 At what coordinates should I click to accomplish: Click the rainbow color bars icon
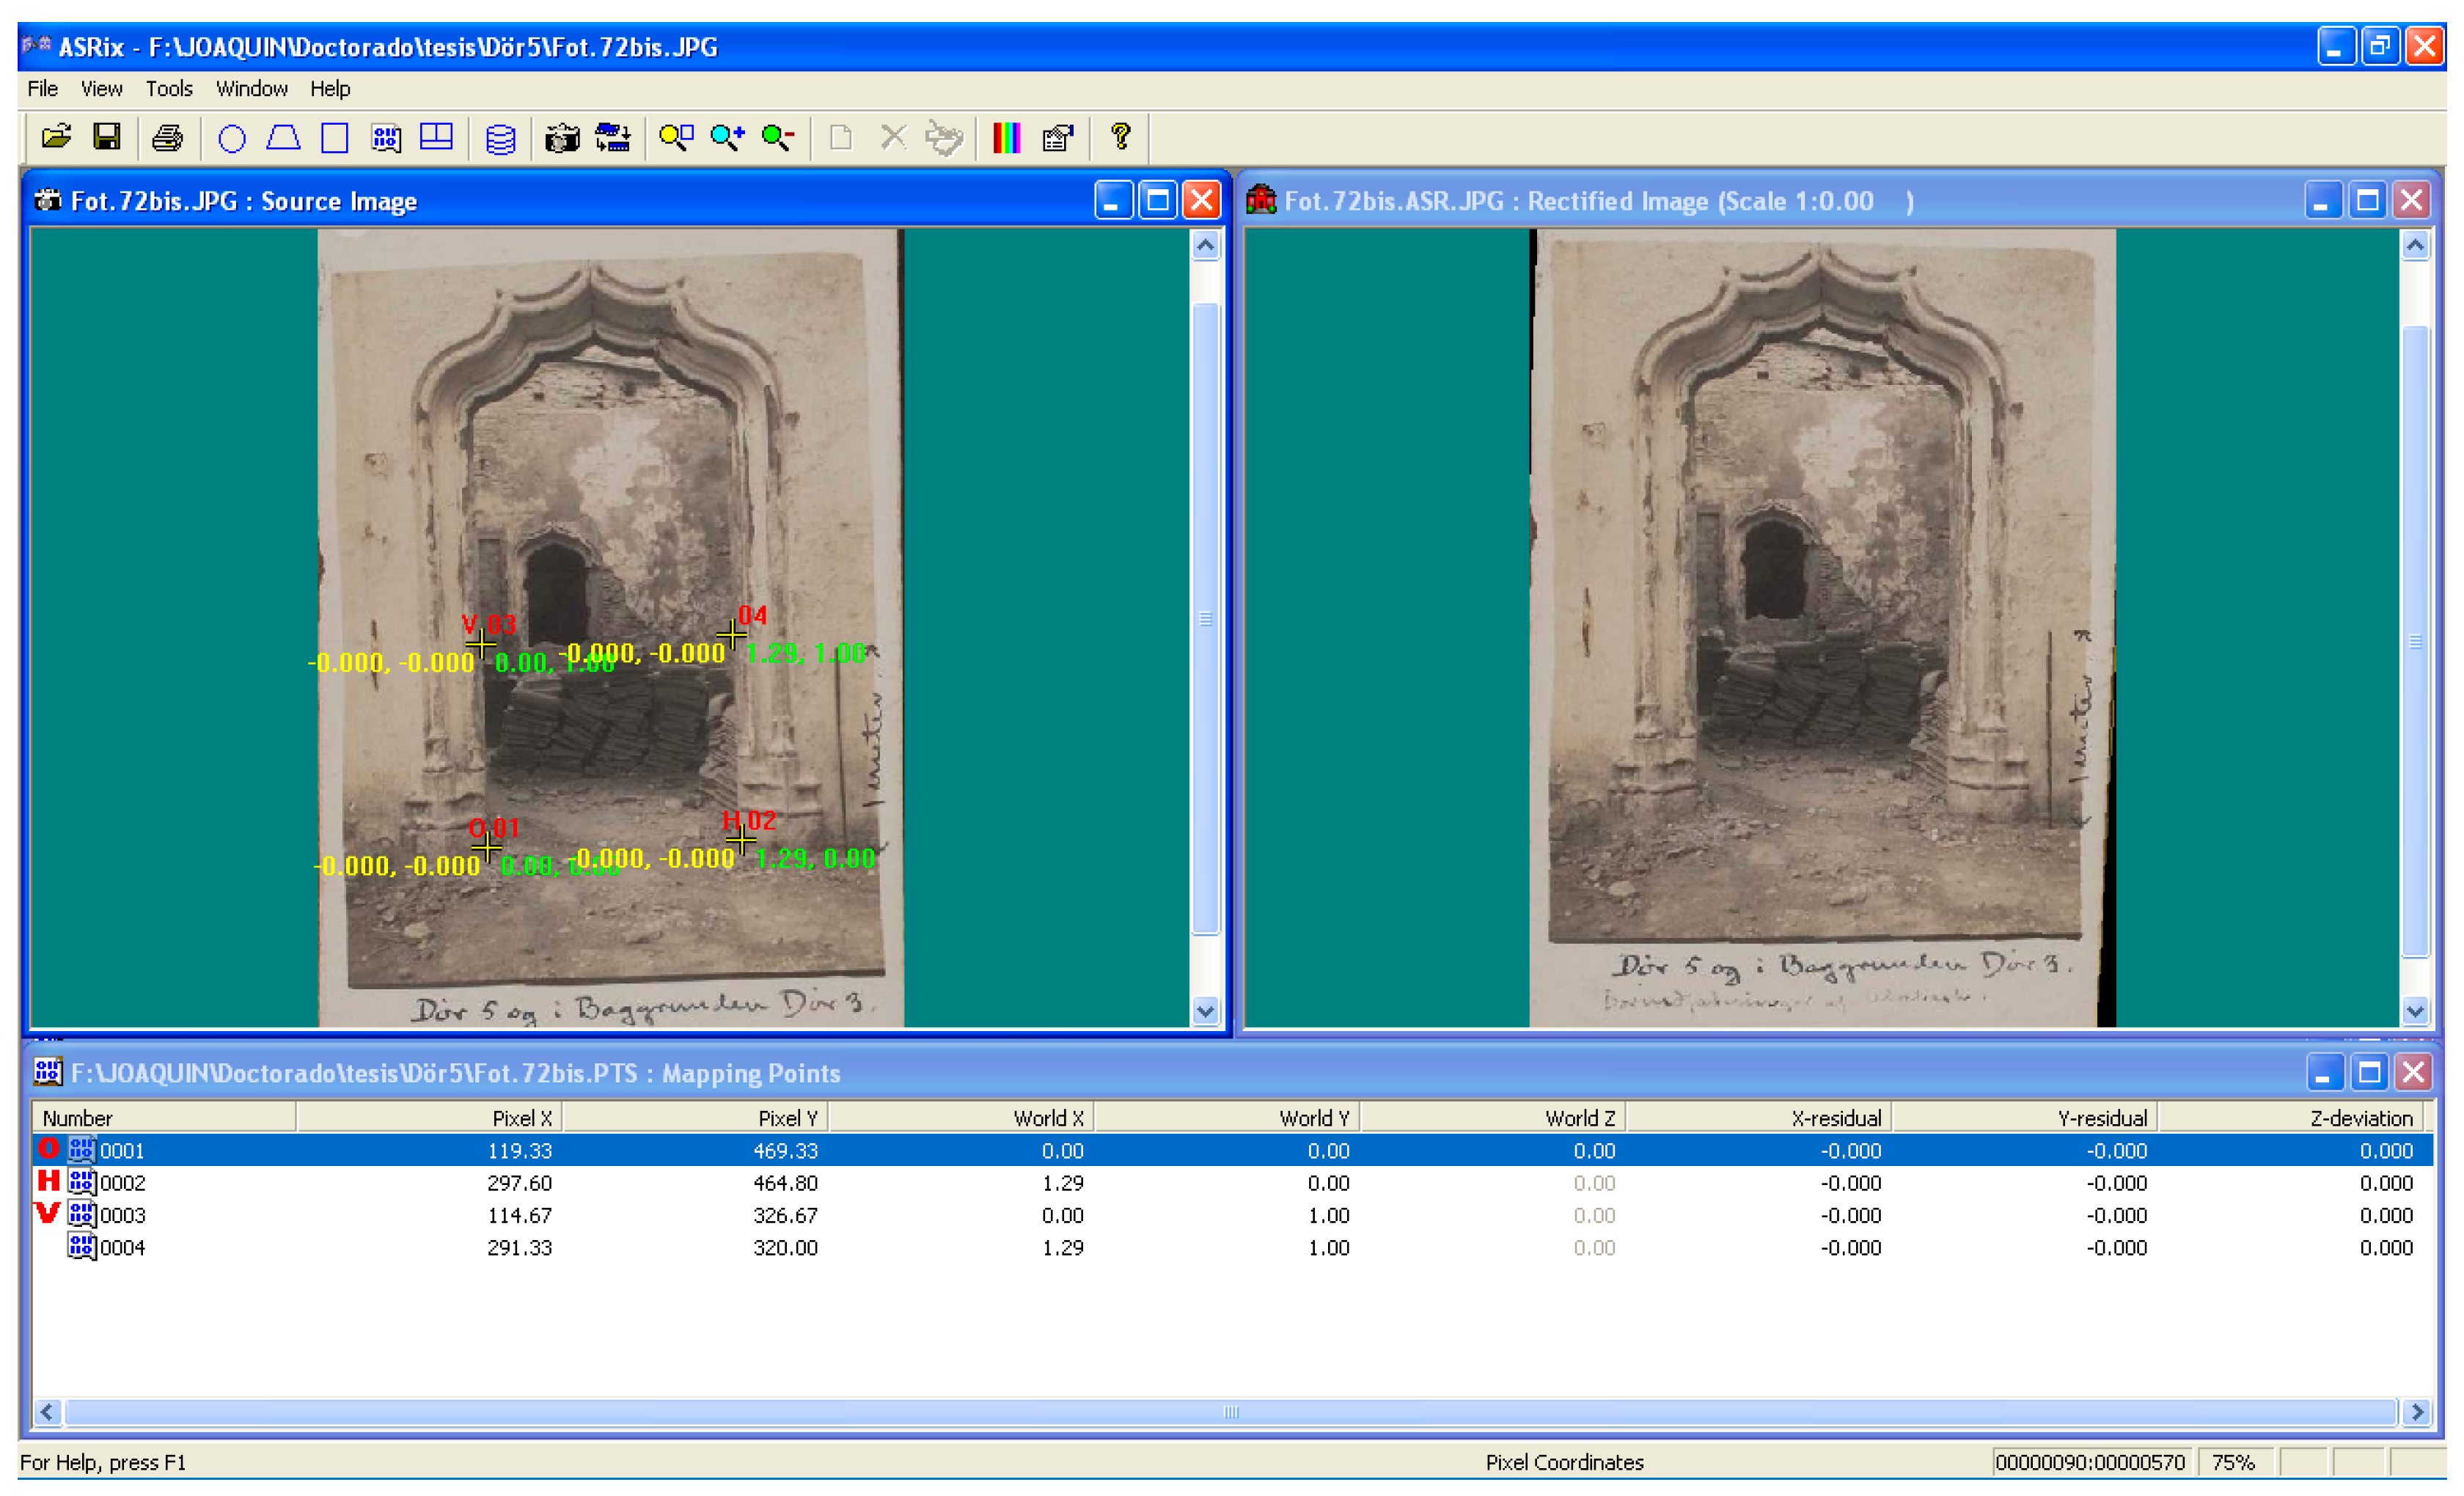[x=1006, y=137]
